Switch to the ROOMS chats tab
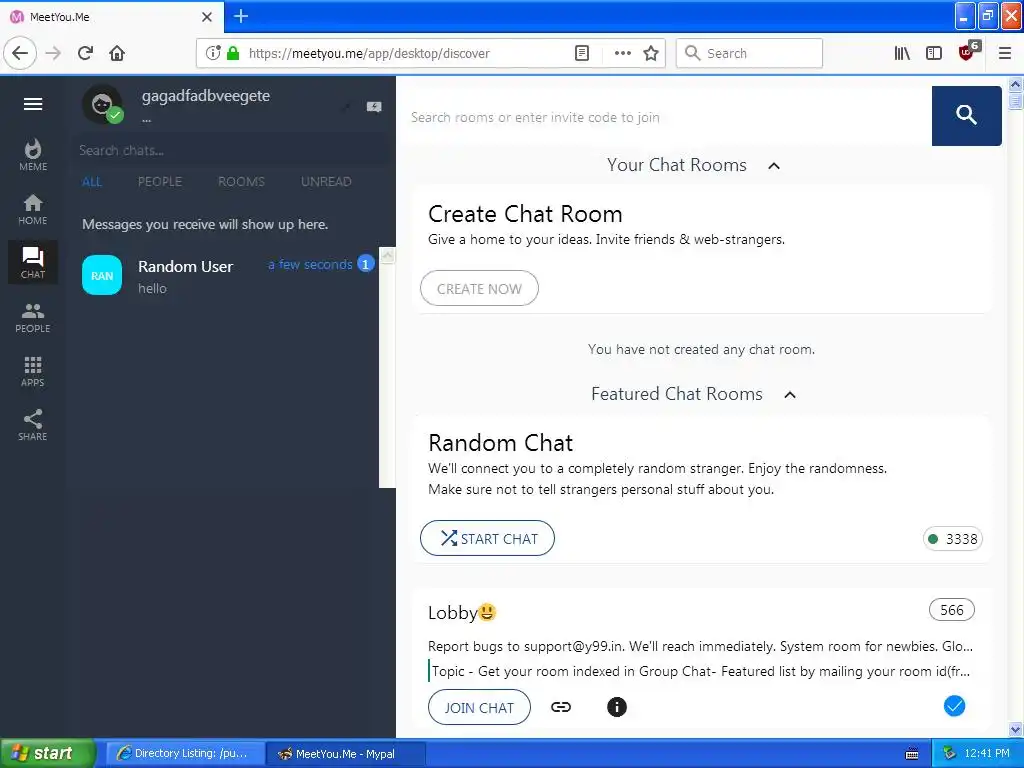The height and width of the screenshot is (768, 1024). 242,182
